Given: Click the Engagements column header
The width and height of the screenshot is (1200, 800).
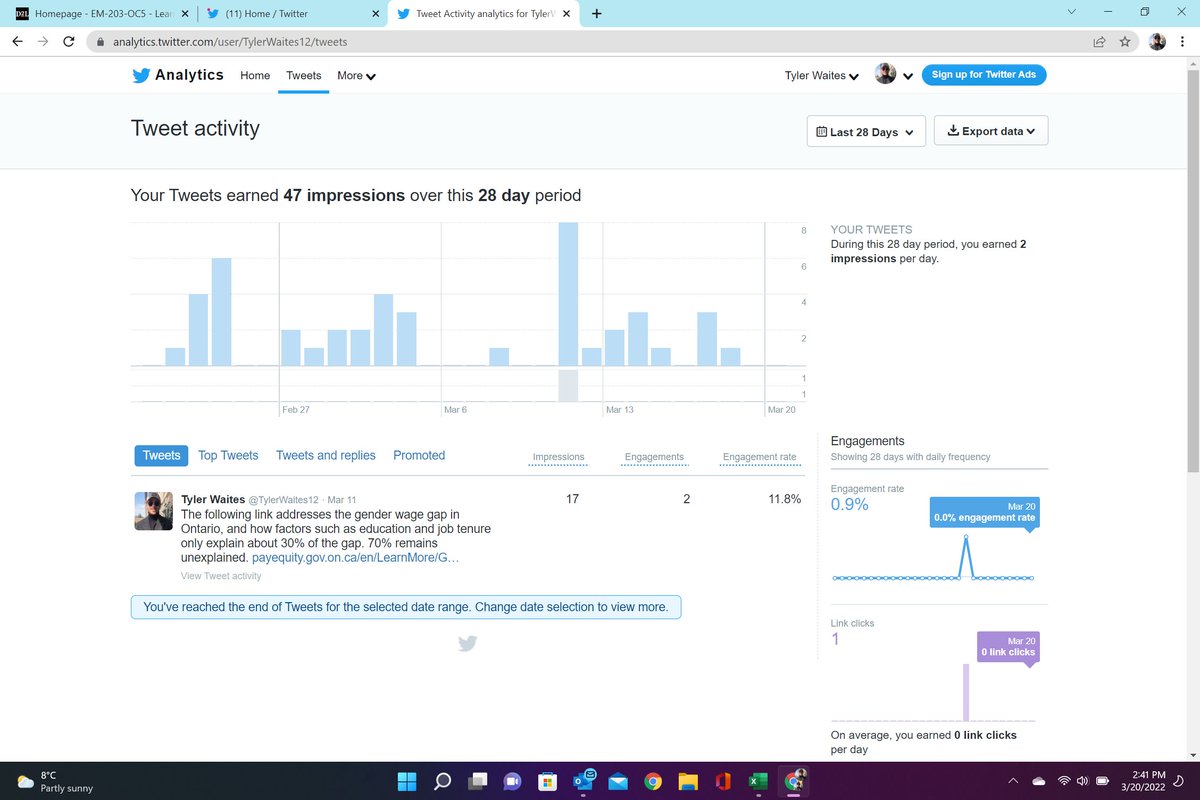Looking at the screenshot, I should click(654, 457).
